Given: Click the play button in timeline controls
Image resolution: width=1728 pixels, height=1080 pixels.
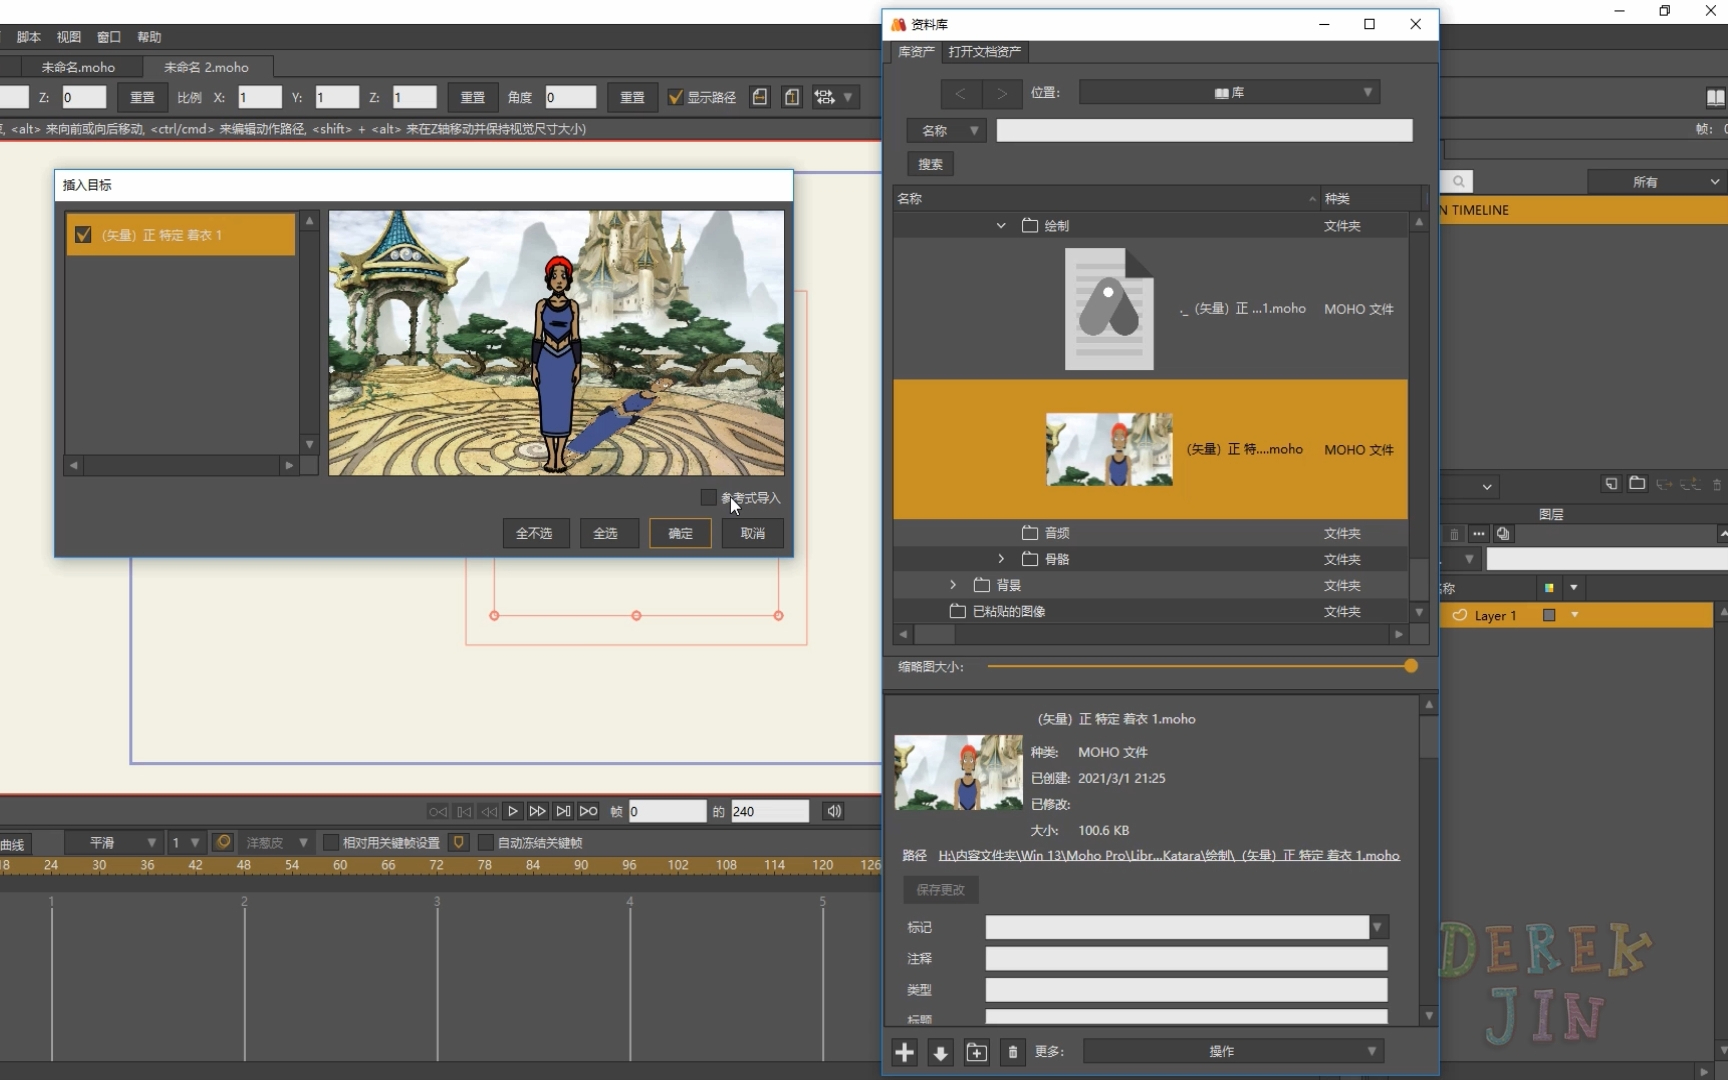Looking at the screenshot, I should (513, 811).
